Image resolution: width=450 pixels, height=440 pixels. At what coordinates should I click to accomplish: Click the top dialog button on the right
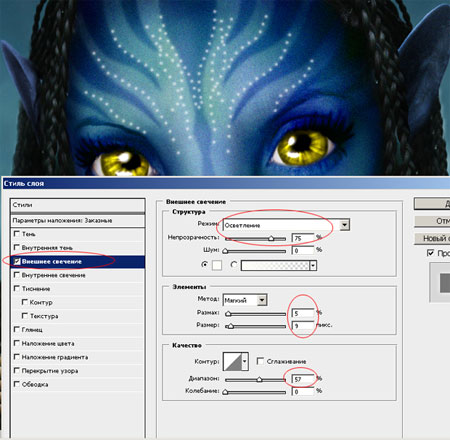tap(432, 204)
